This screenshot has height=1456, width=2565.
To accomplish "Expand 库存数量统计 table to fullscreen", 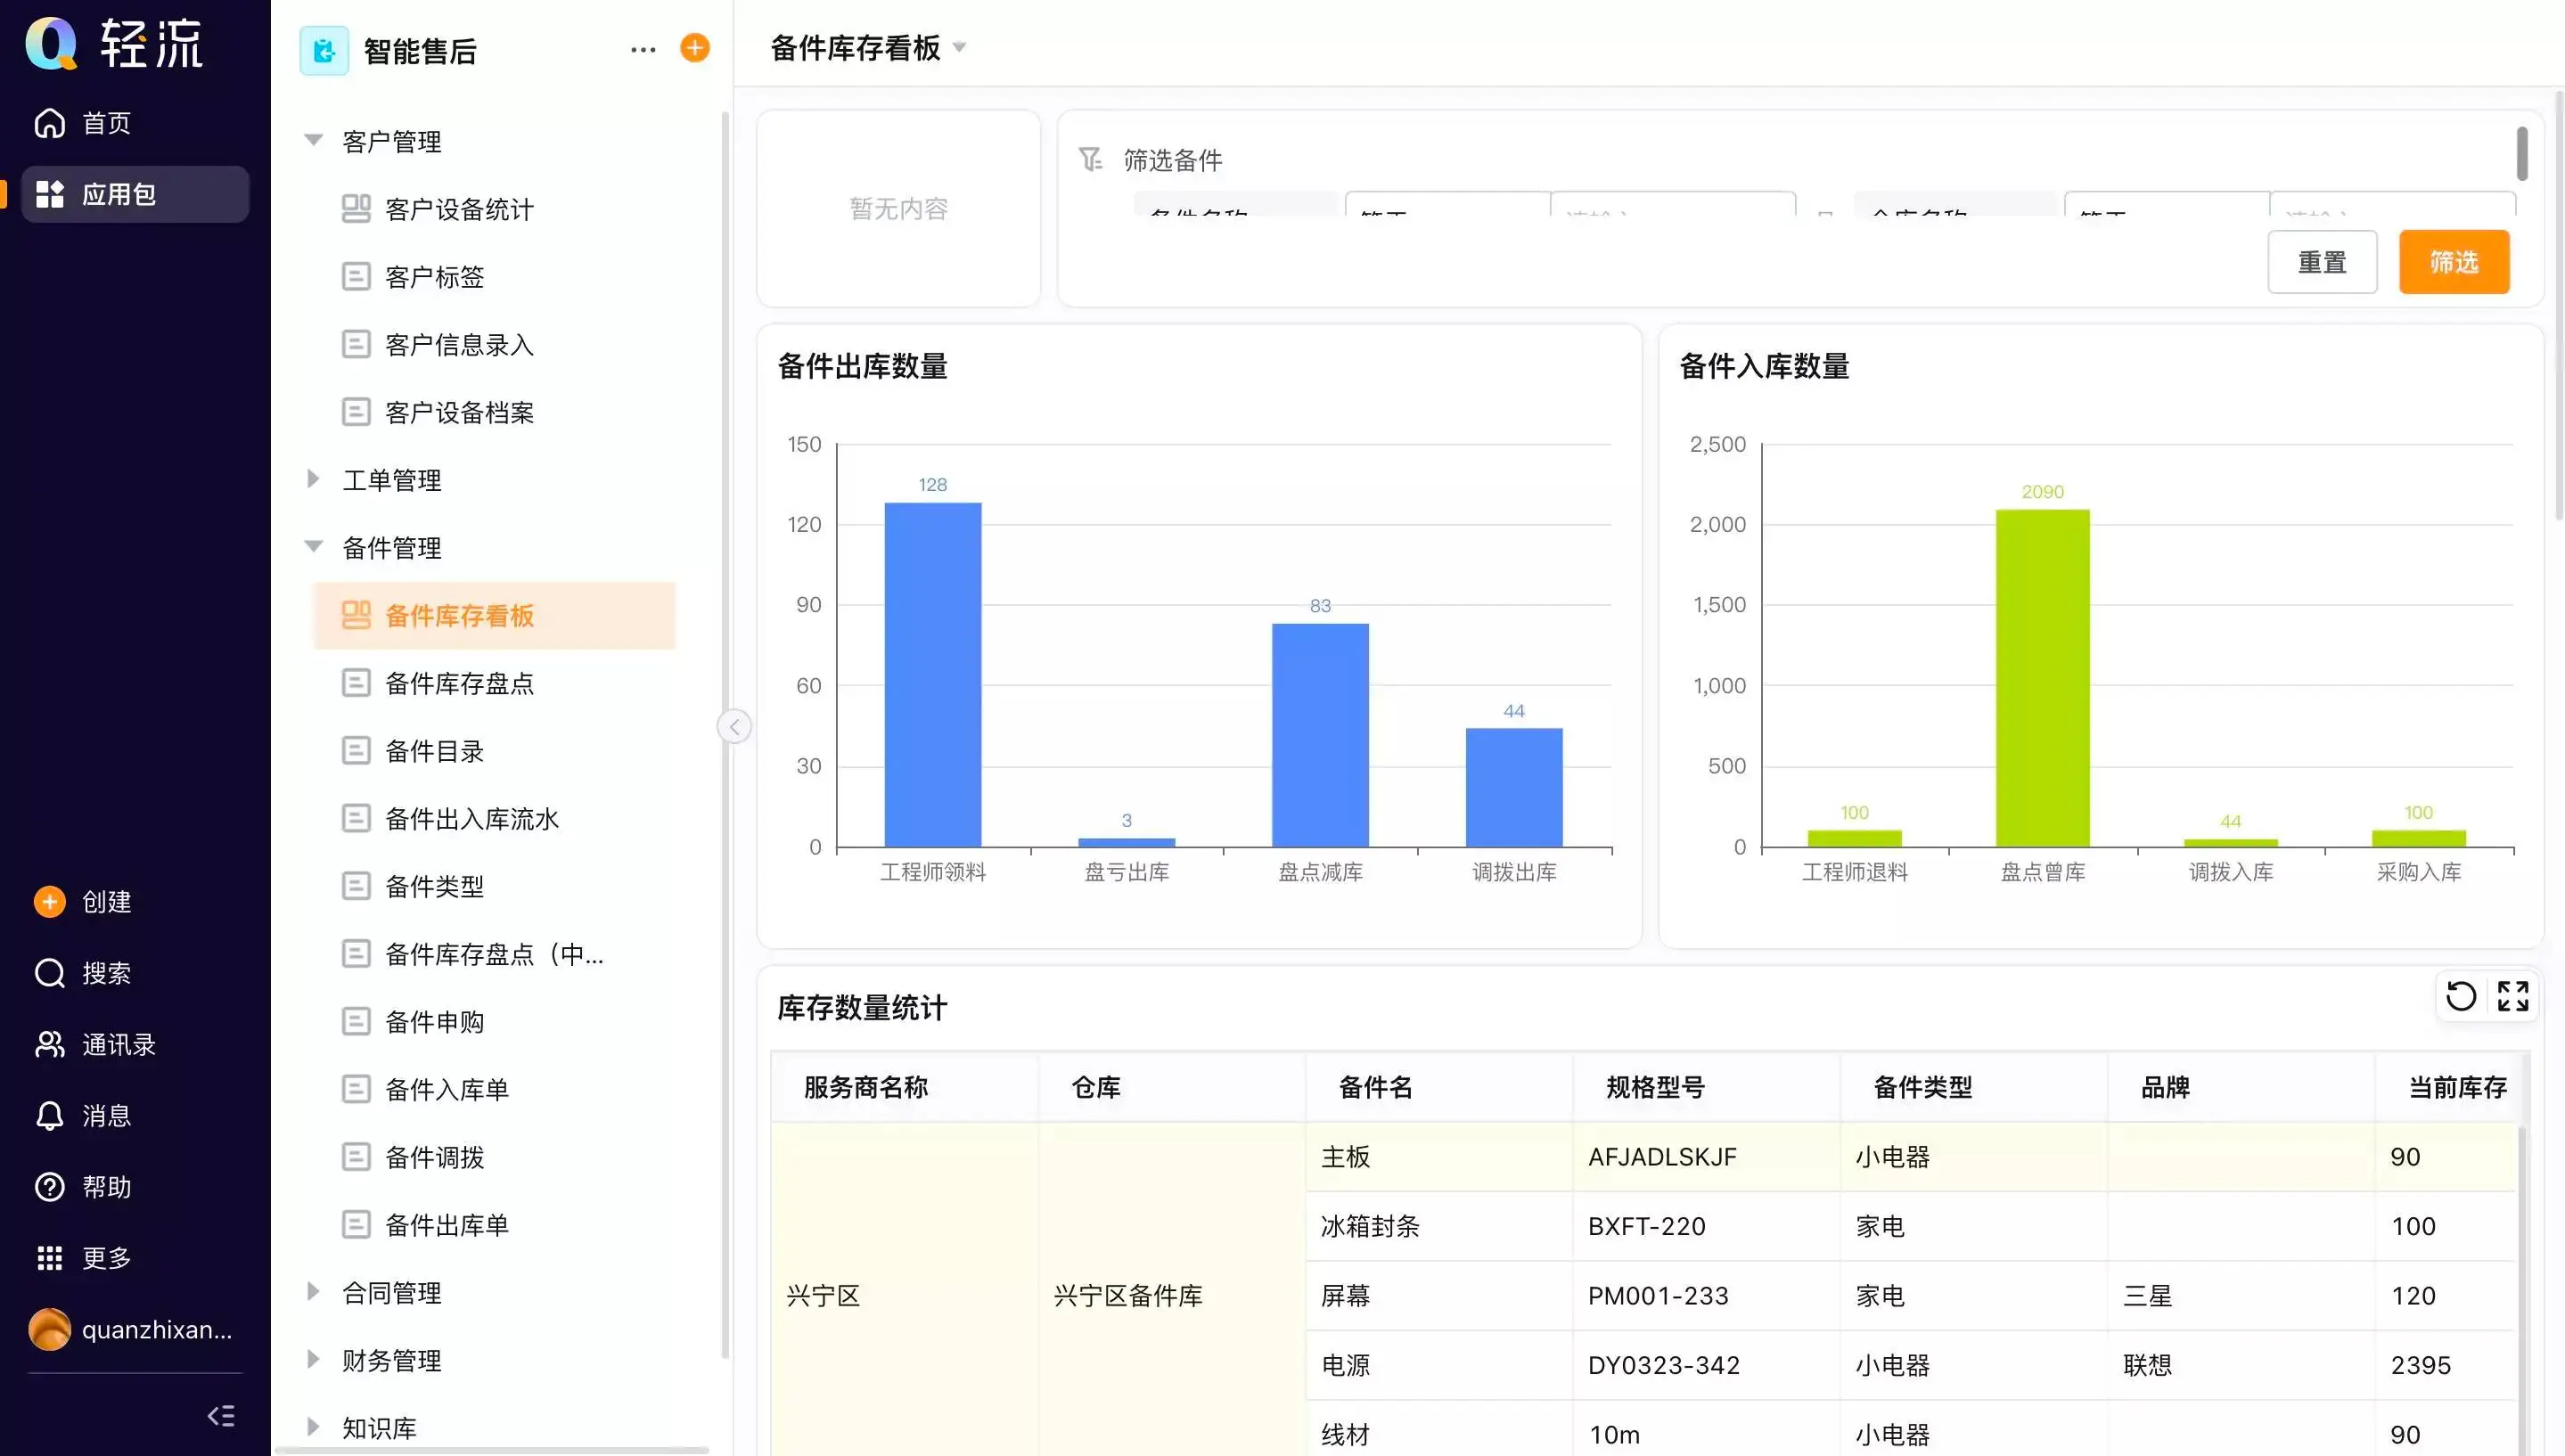I will 2512,996.
